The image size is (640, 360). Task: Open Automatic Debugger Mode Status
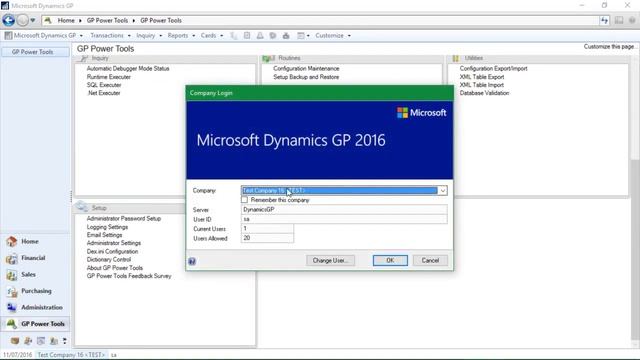coord(128,69)
